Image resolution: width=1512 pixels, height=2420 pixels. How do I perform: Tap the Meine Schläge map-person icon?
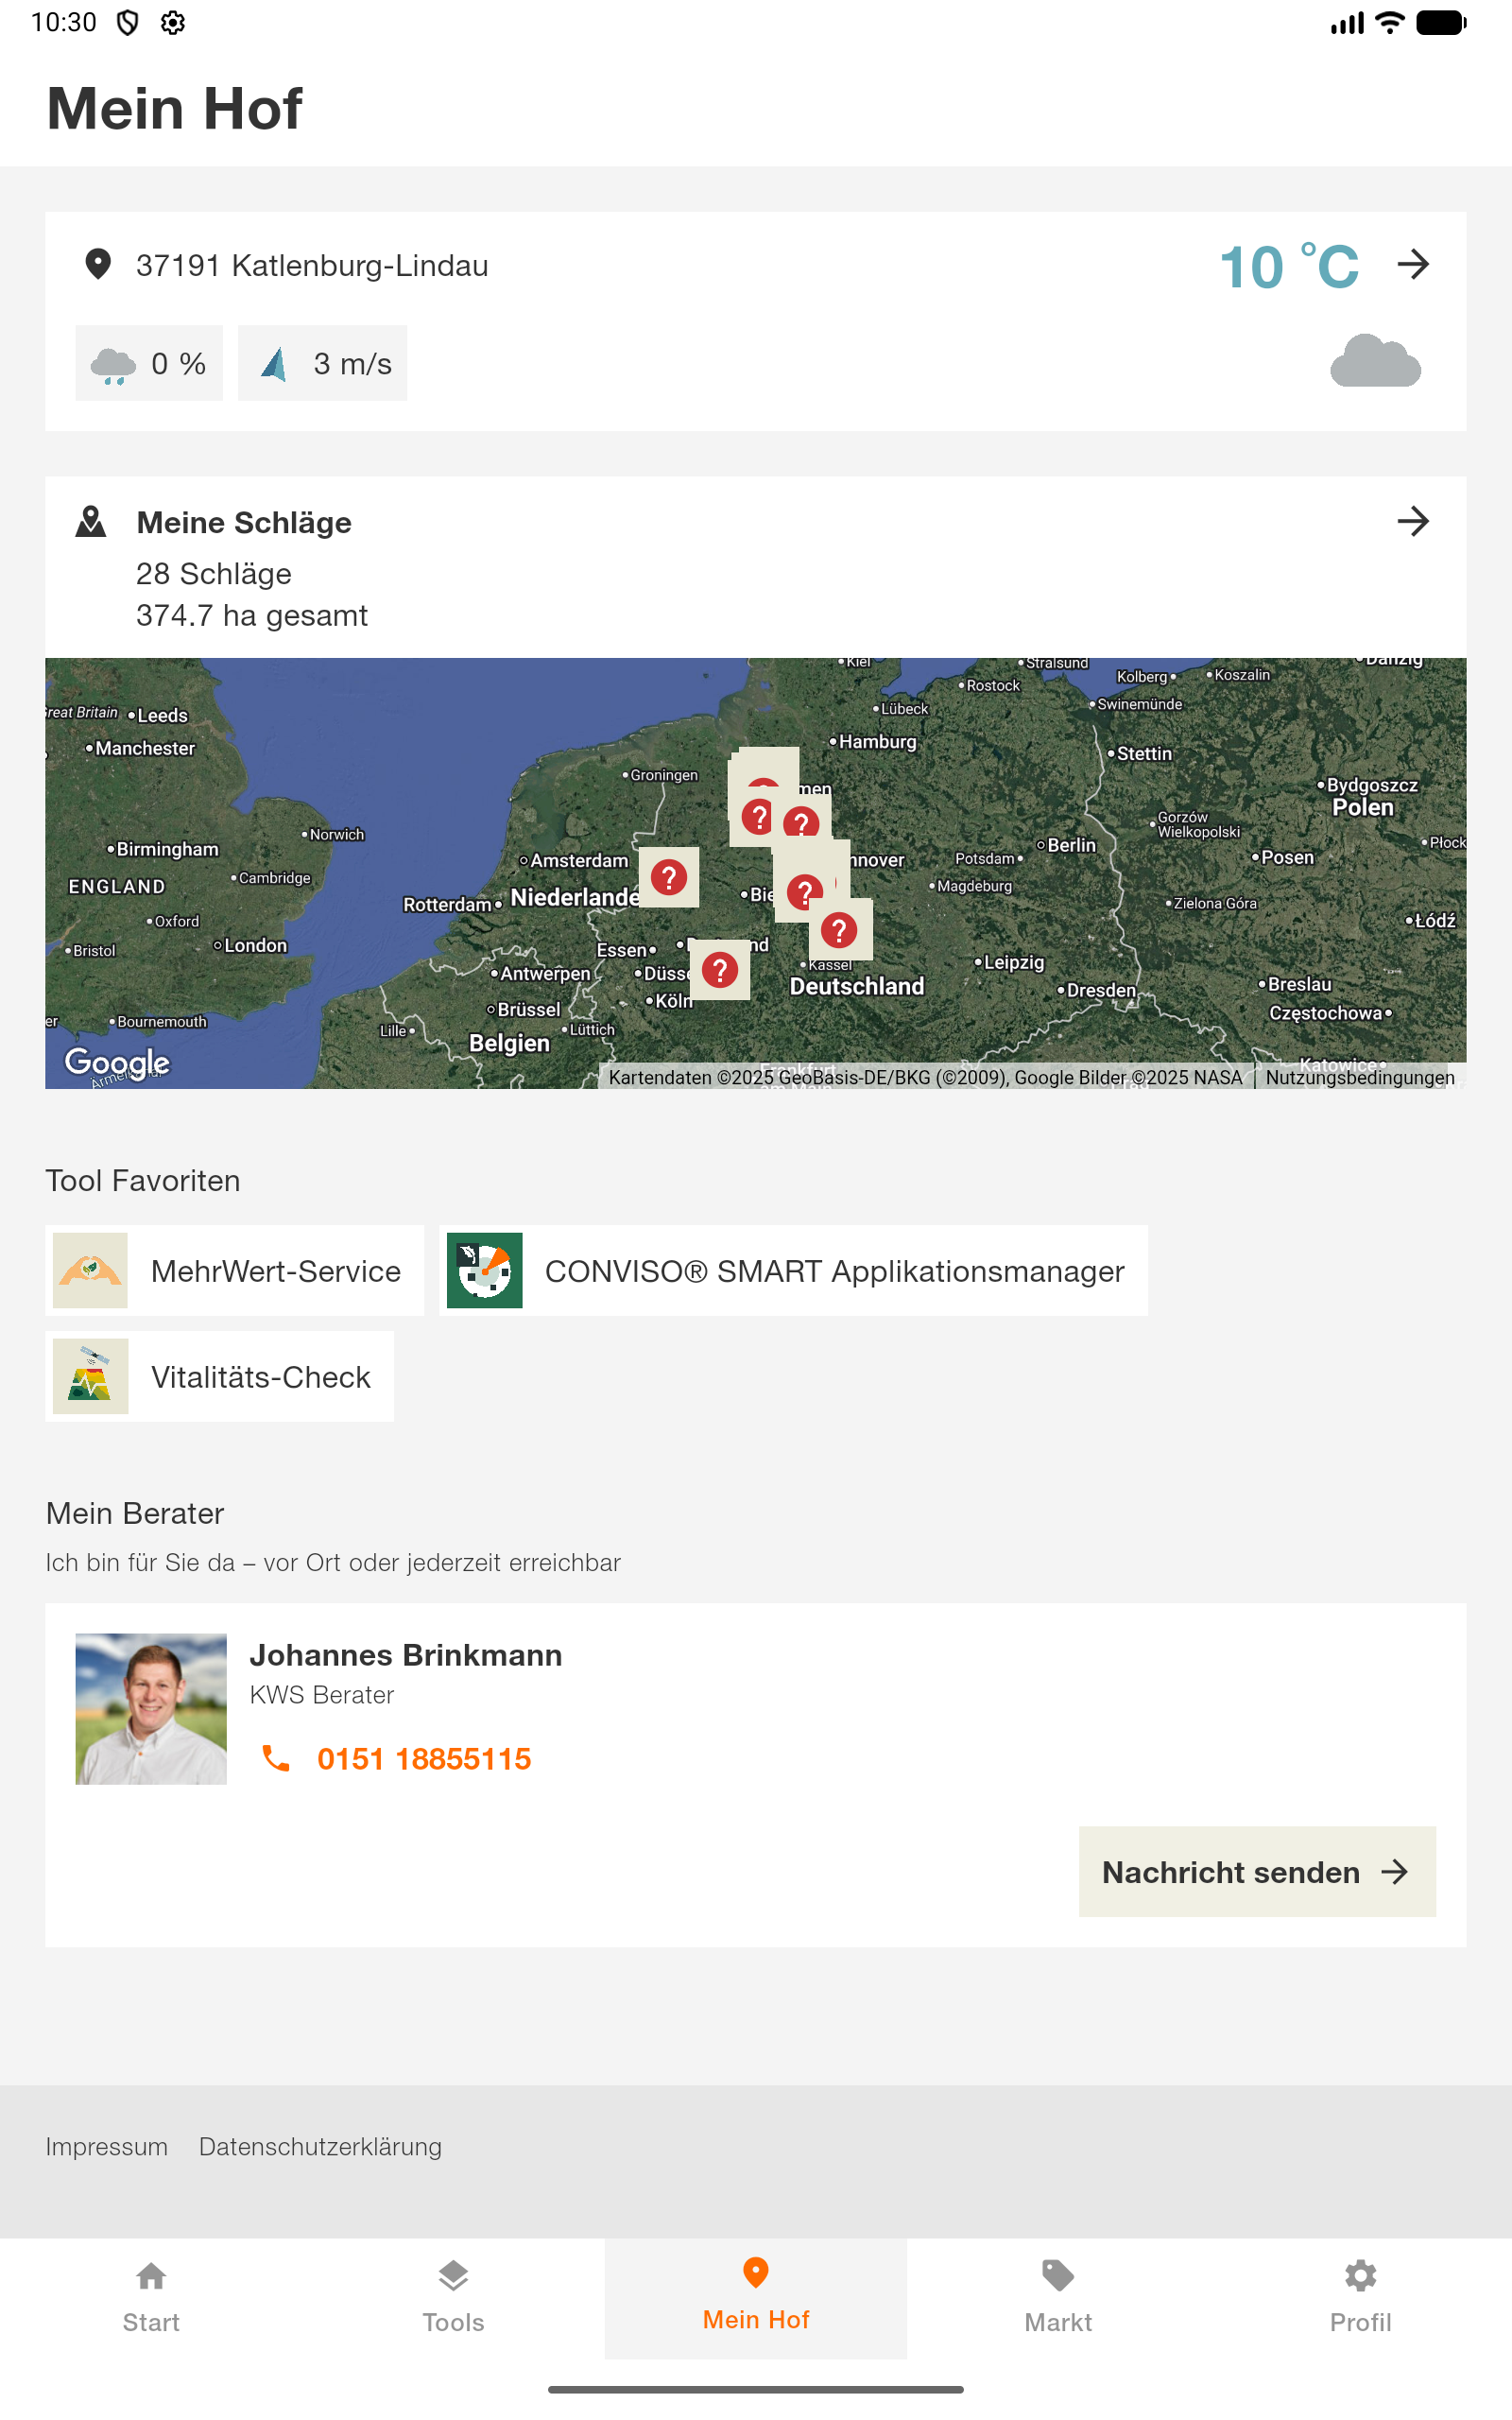click(91, 522)
